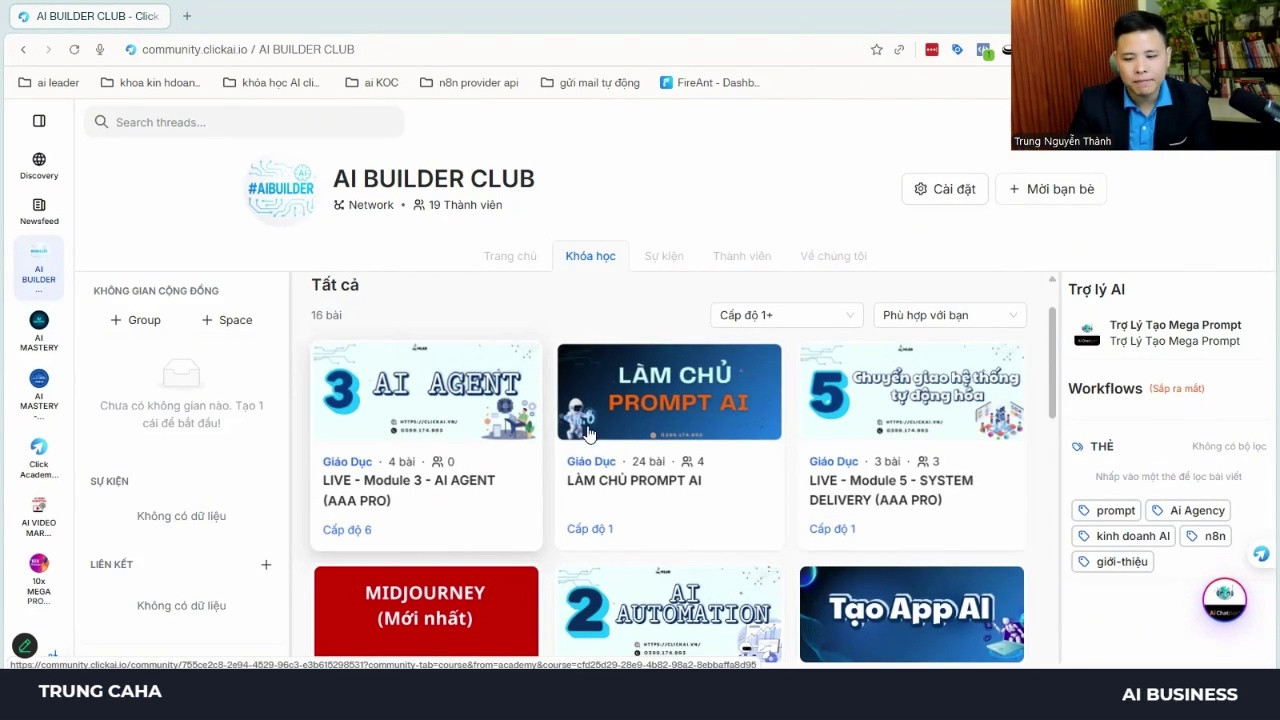The height and width of the screenshot is (720, 1280).
Task: Open the Module 5 SYSTEM DELIVERY thumbnail
Action: pyautogui.click(x=912, y=392)
